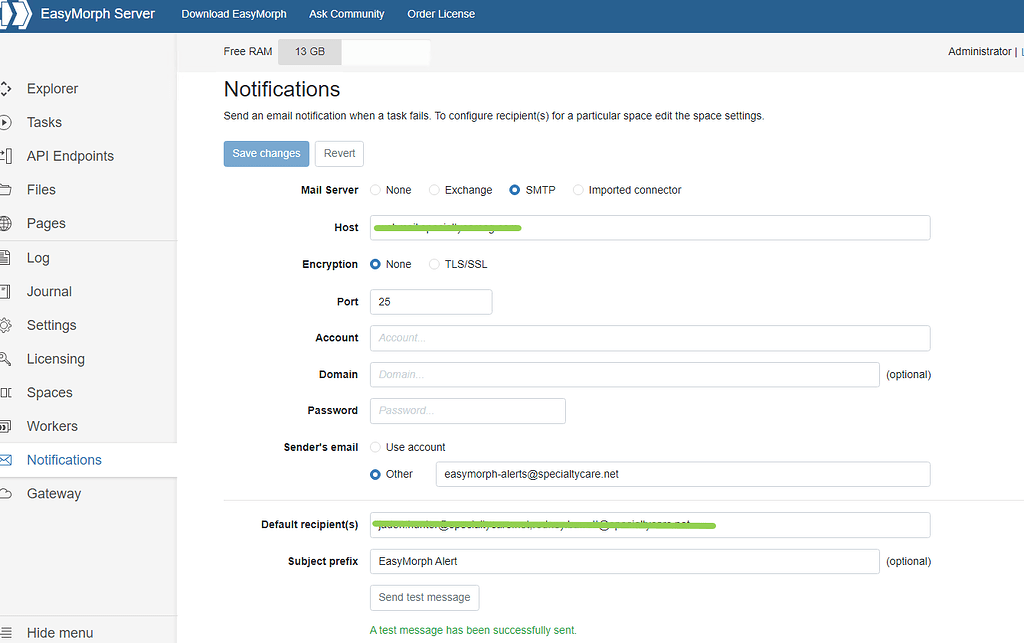Open the Journal section
This screenshot has width=1024, height=643.
[49, 291]
